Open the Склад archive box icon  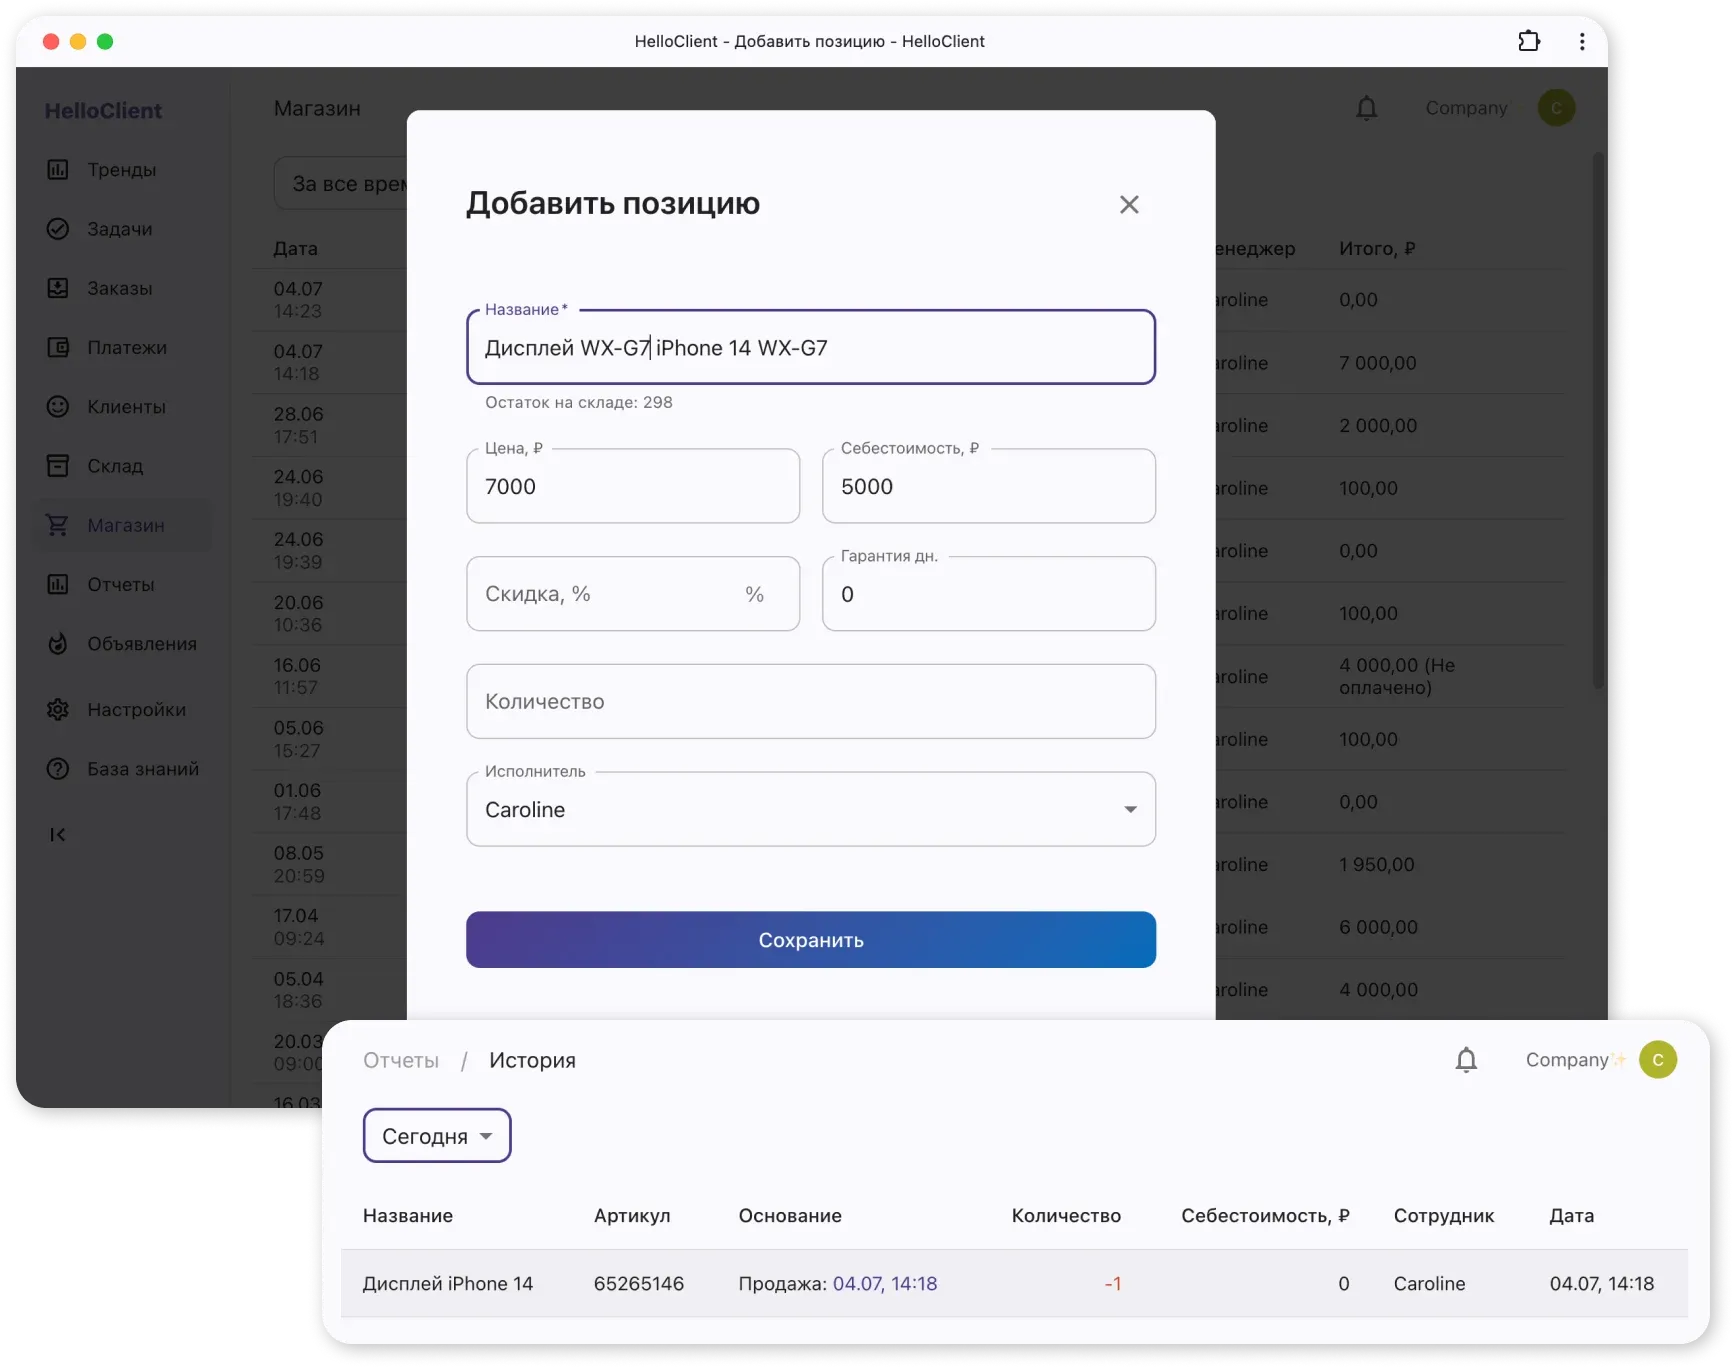(58, 466)
